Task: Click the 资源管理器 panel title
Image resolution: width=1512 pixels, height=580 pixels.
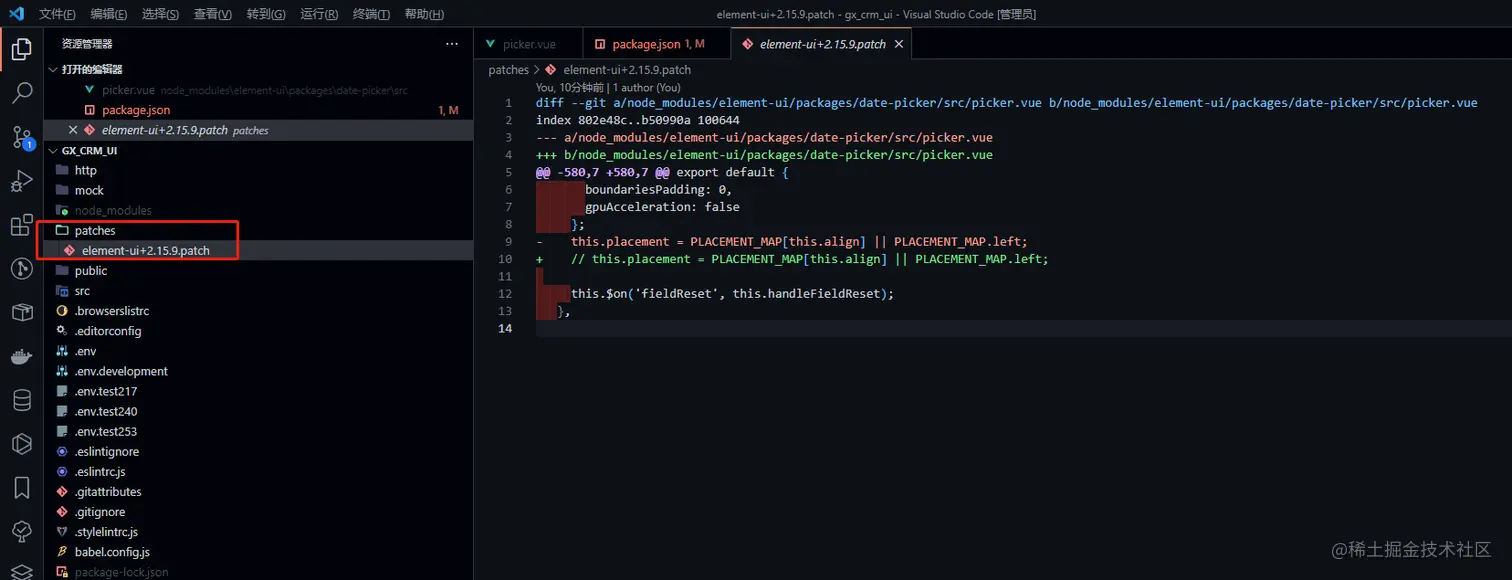Action: (x=87, y=44)
